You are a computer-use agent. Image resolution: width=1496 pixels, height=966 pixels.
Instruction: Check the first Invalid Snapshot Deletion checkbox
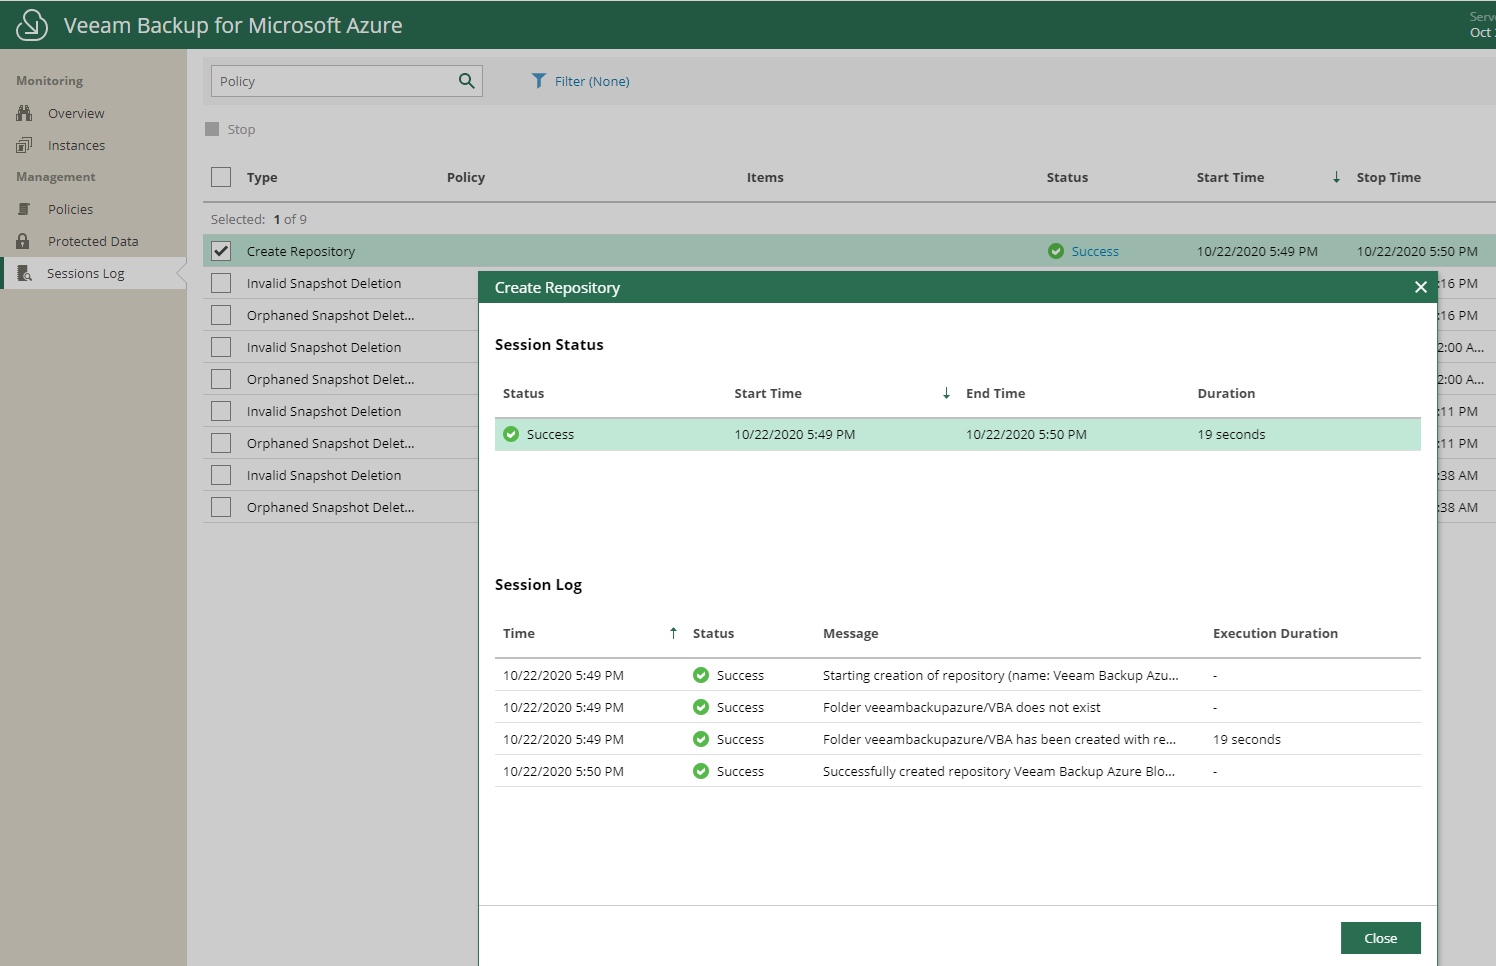point(221,283)
